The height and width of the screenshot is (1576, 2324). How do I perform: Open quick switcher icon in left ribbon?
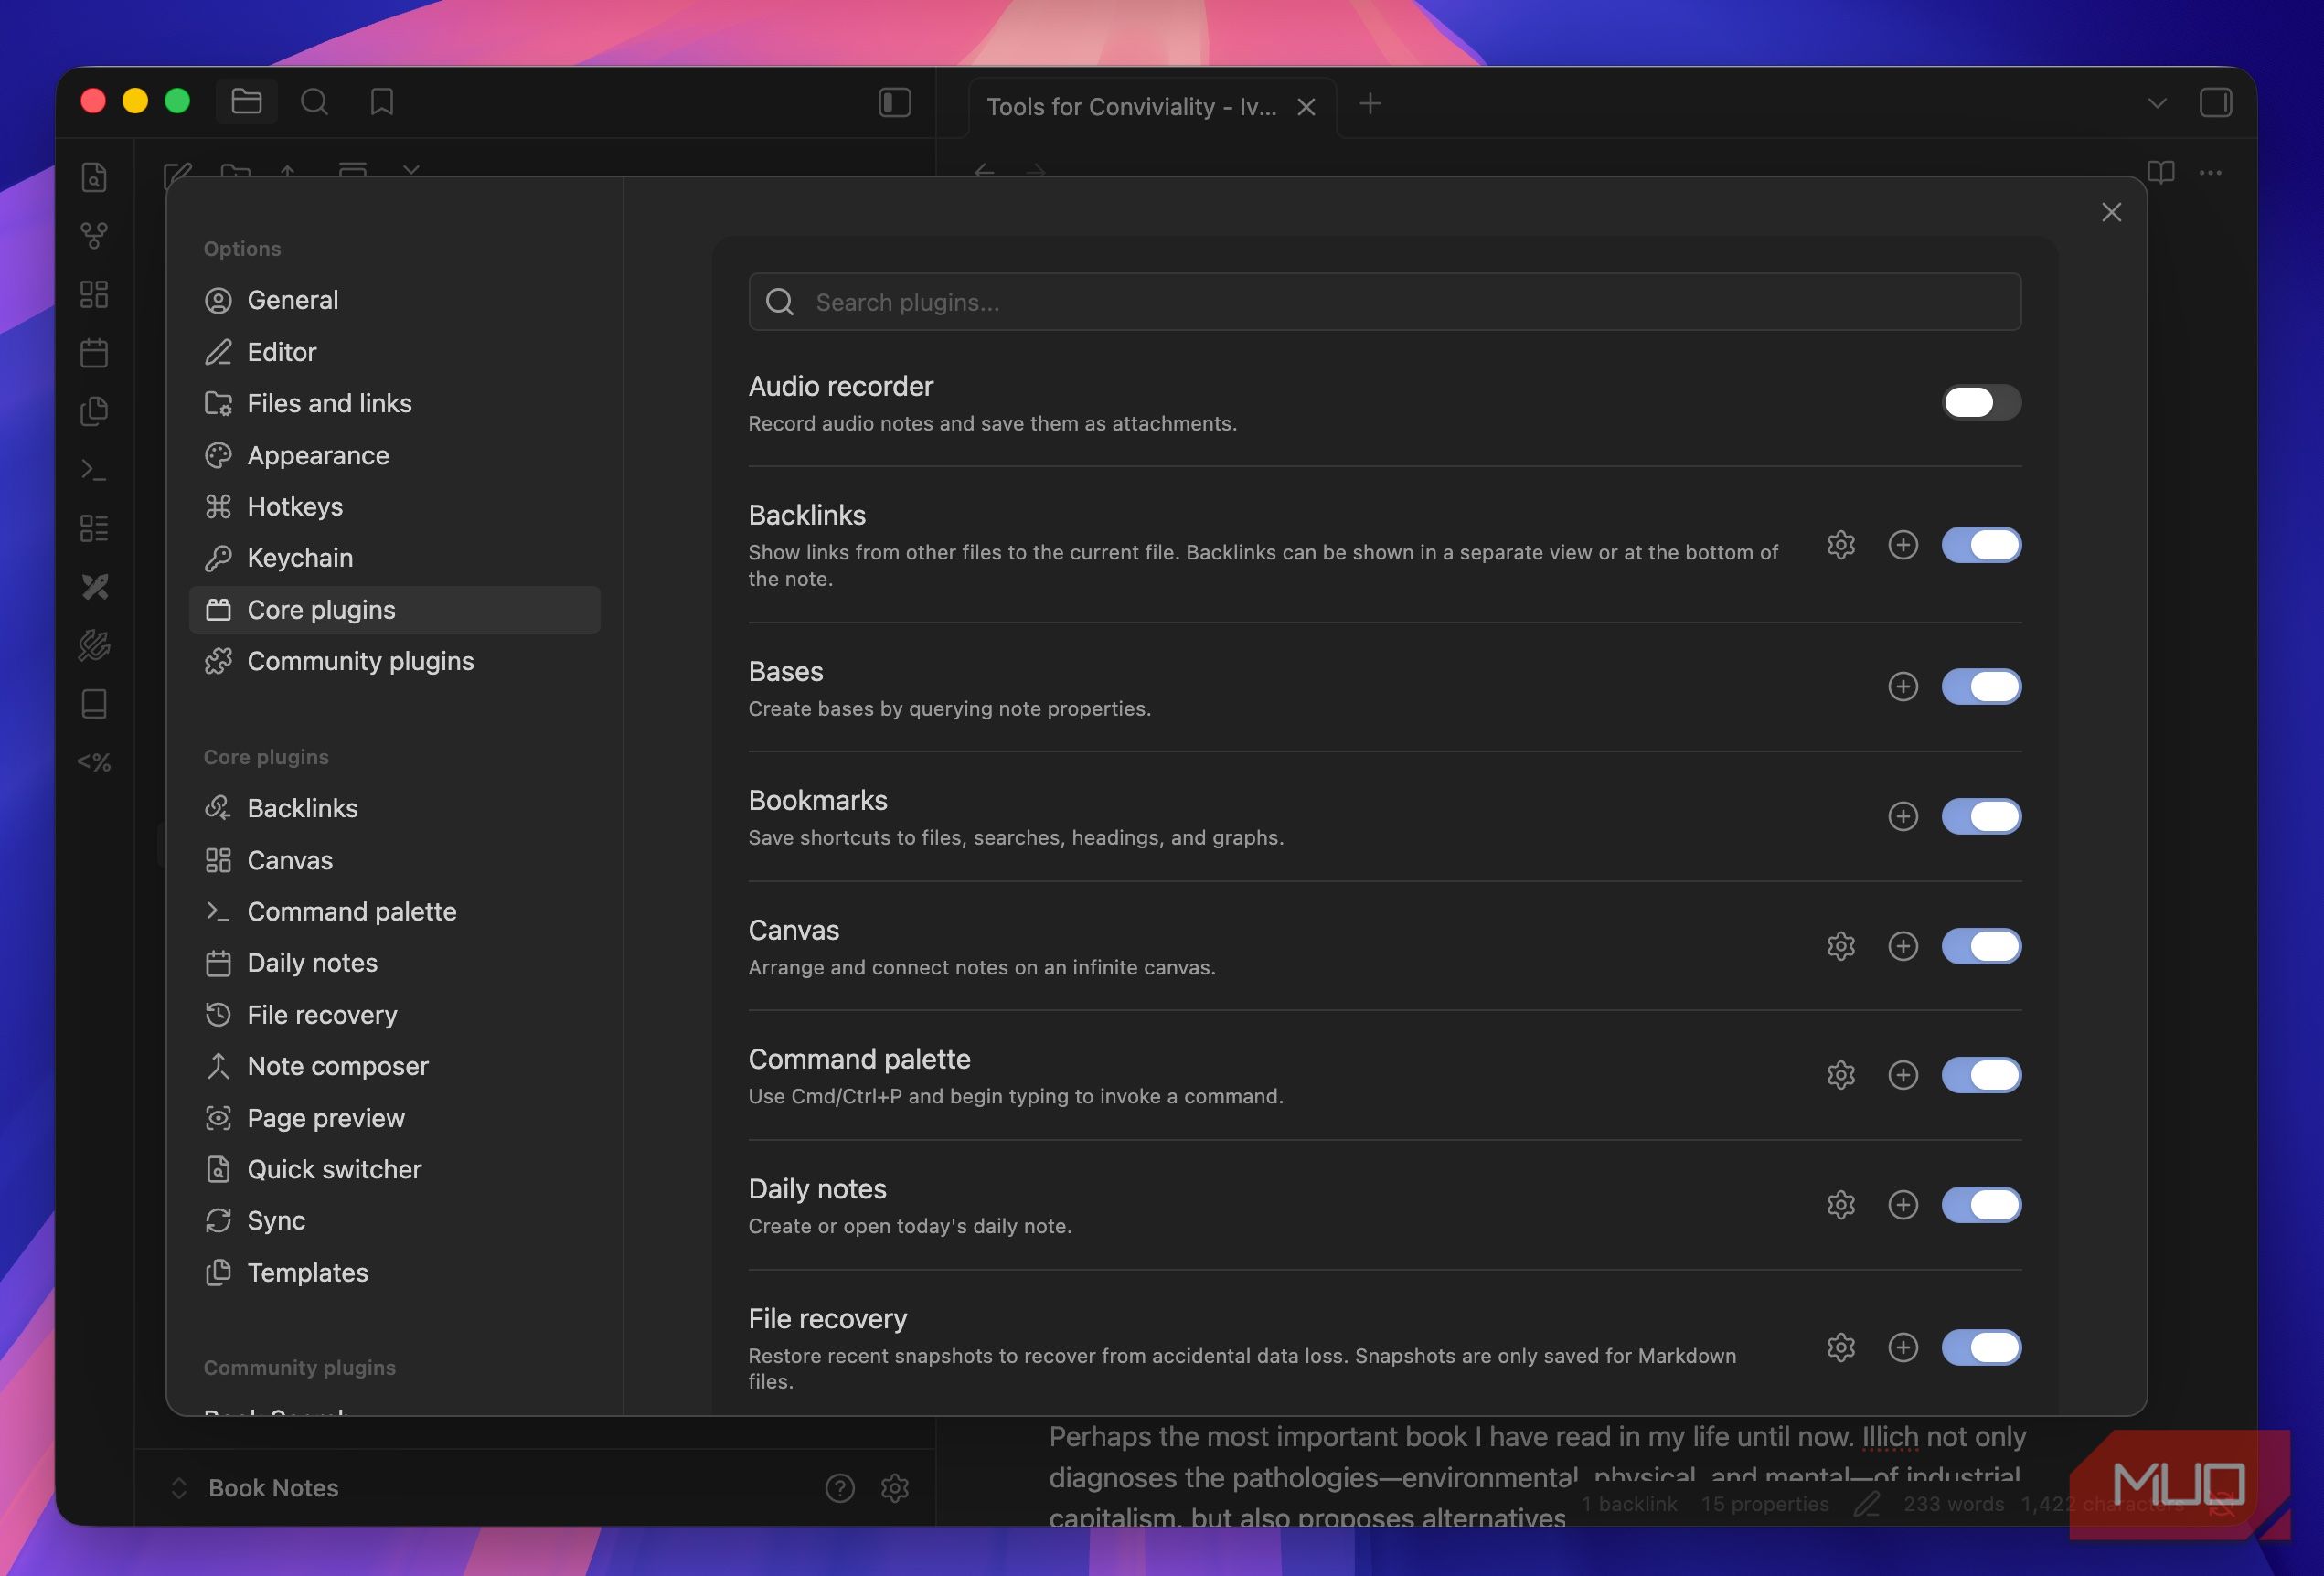(94, 177)
